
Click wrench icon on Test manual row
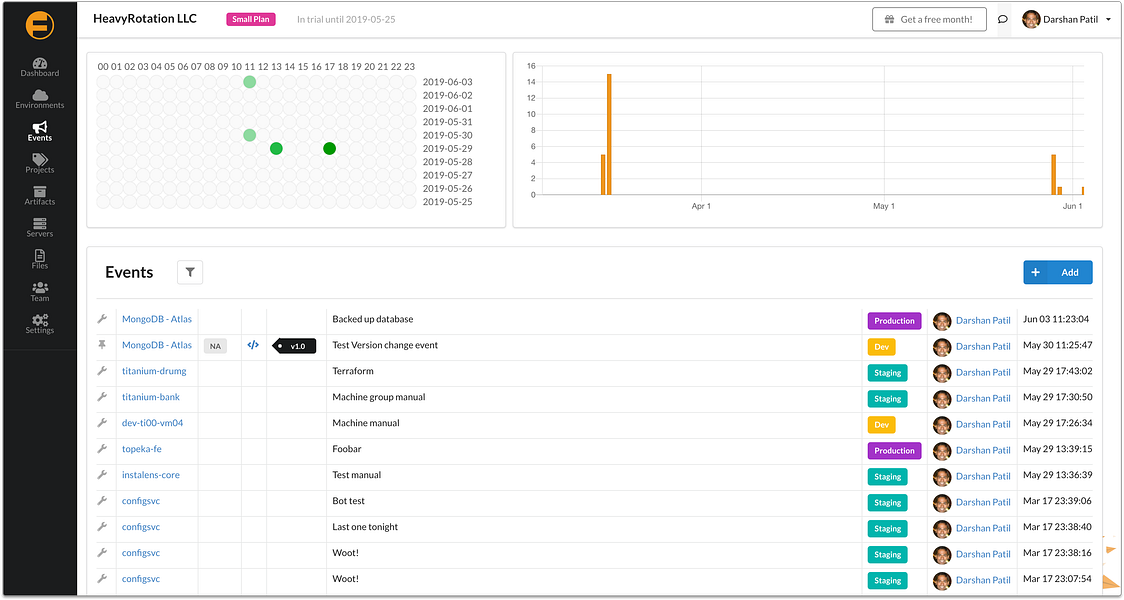[x=103, y=475]
